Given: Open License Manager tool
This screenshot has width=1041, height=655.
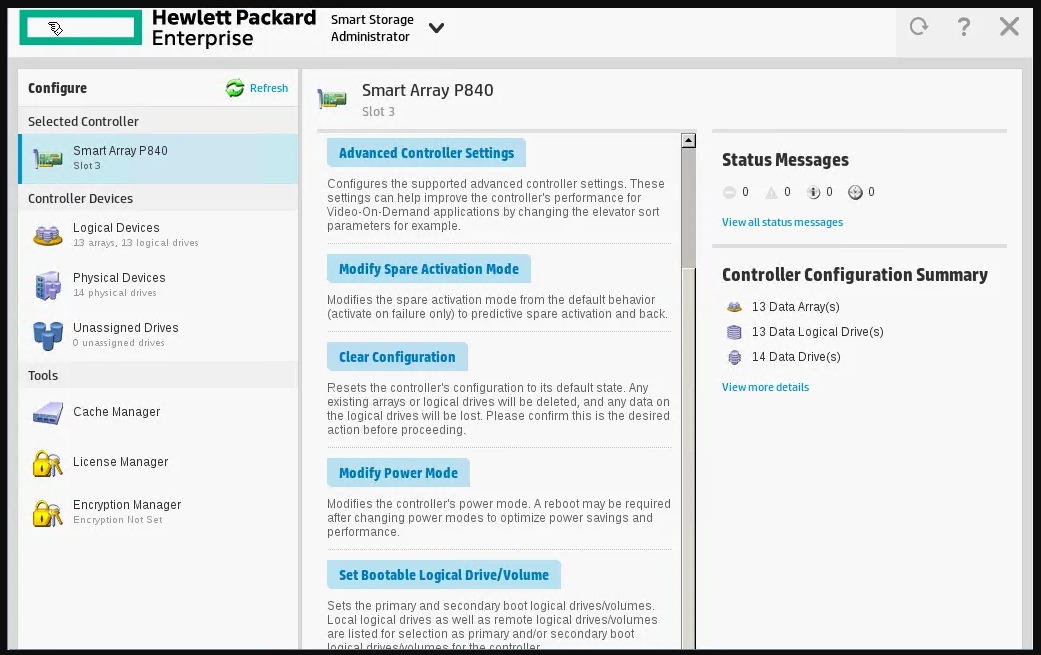Looking at the screenshot, I should pos(159,462).
